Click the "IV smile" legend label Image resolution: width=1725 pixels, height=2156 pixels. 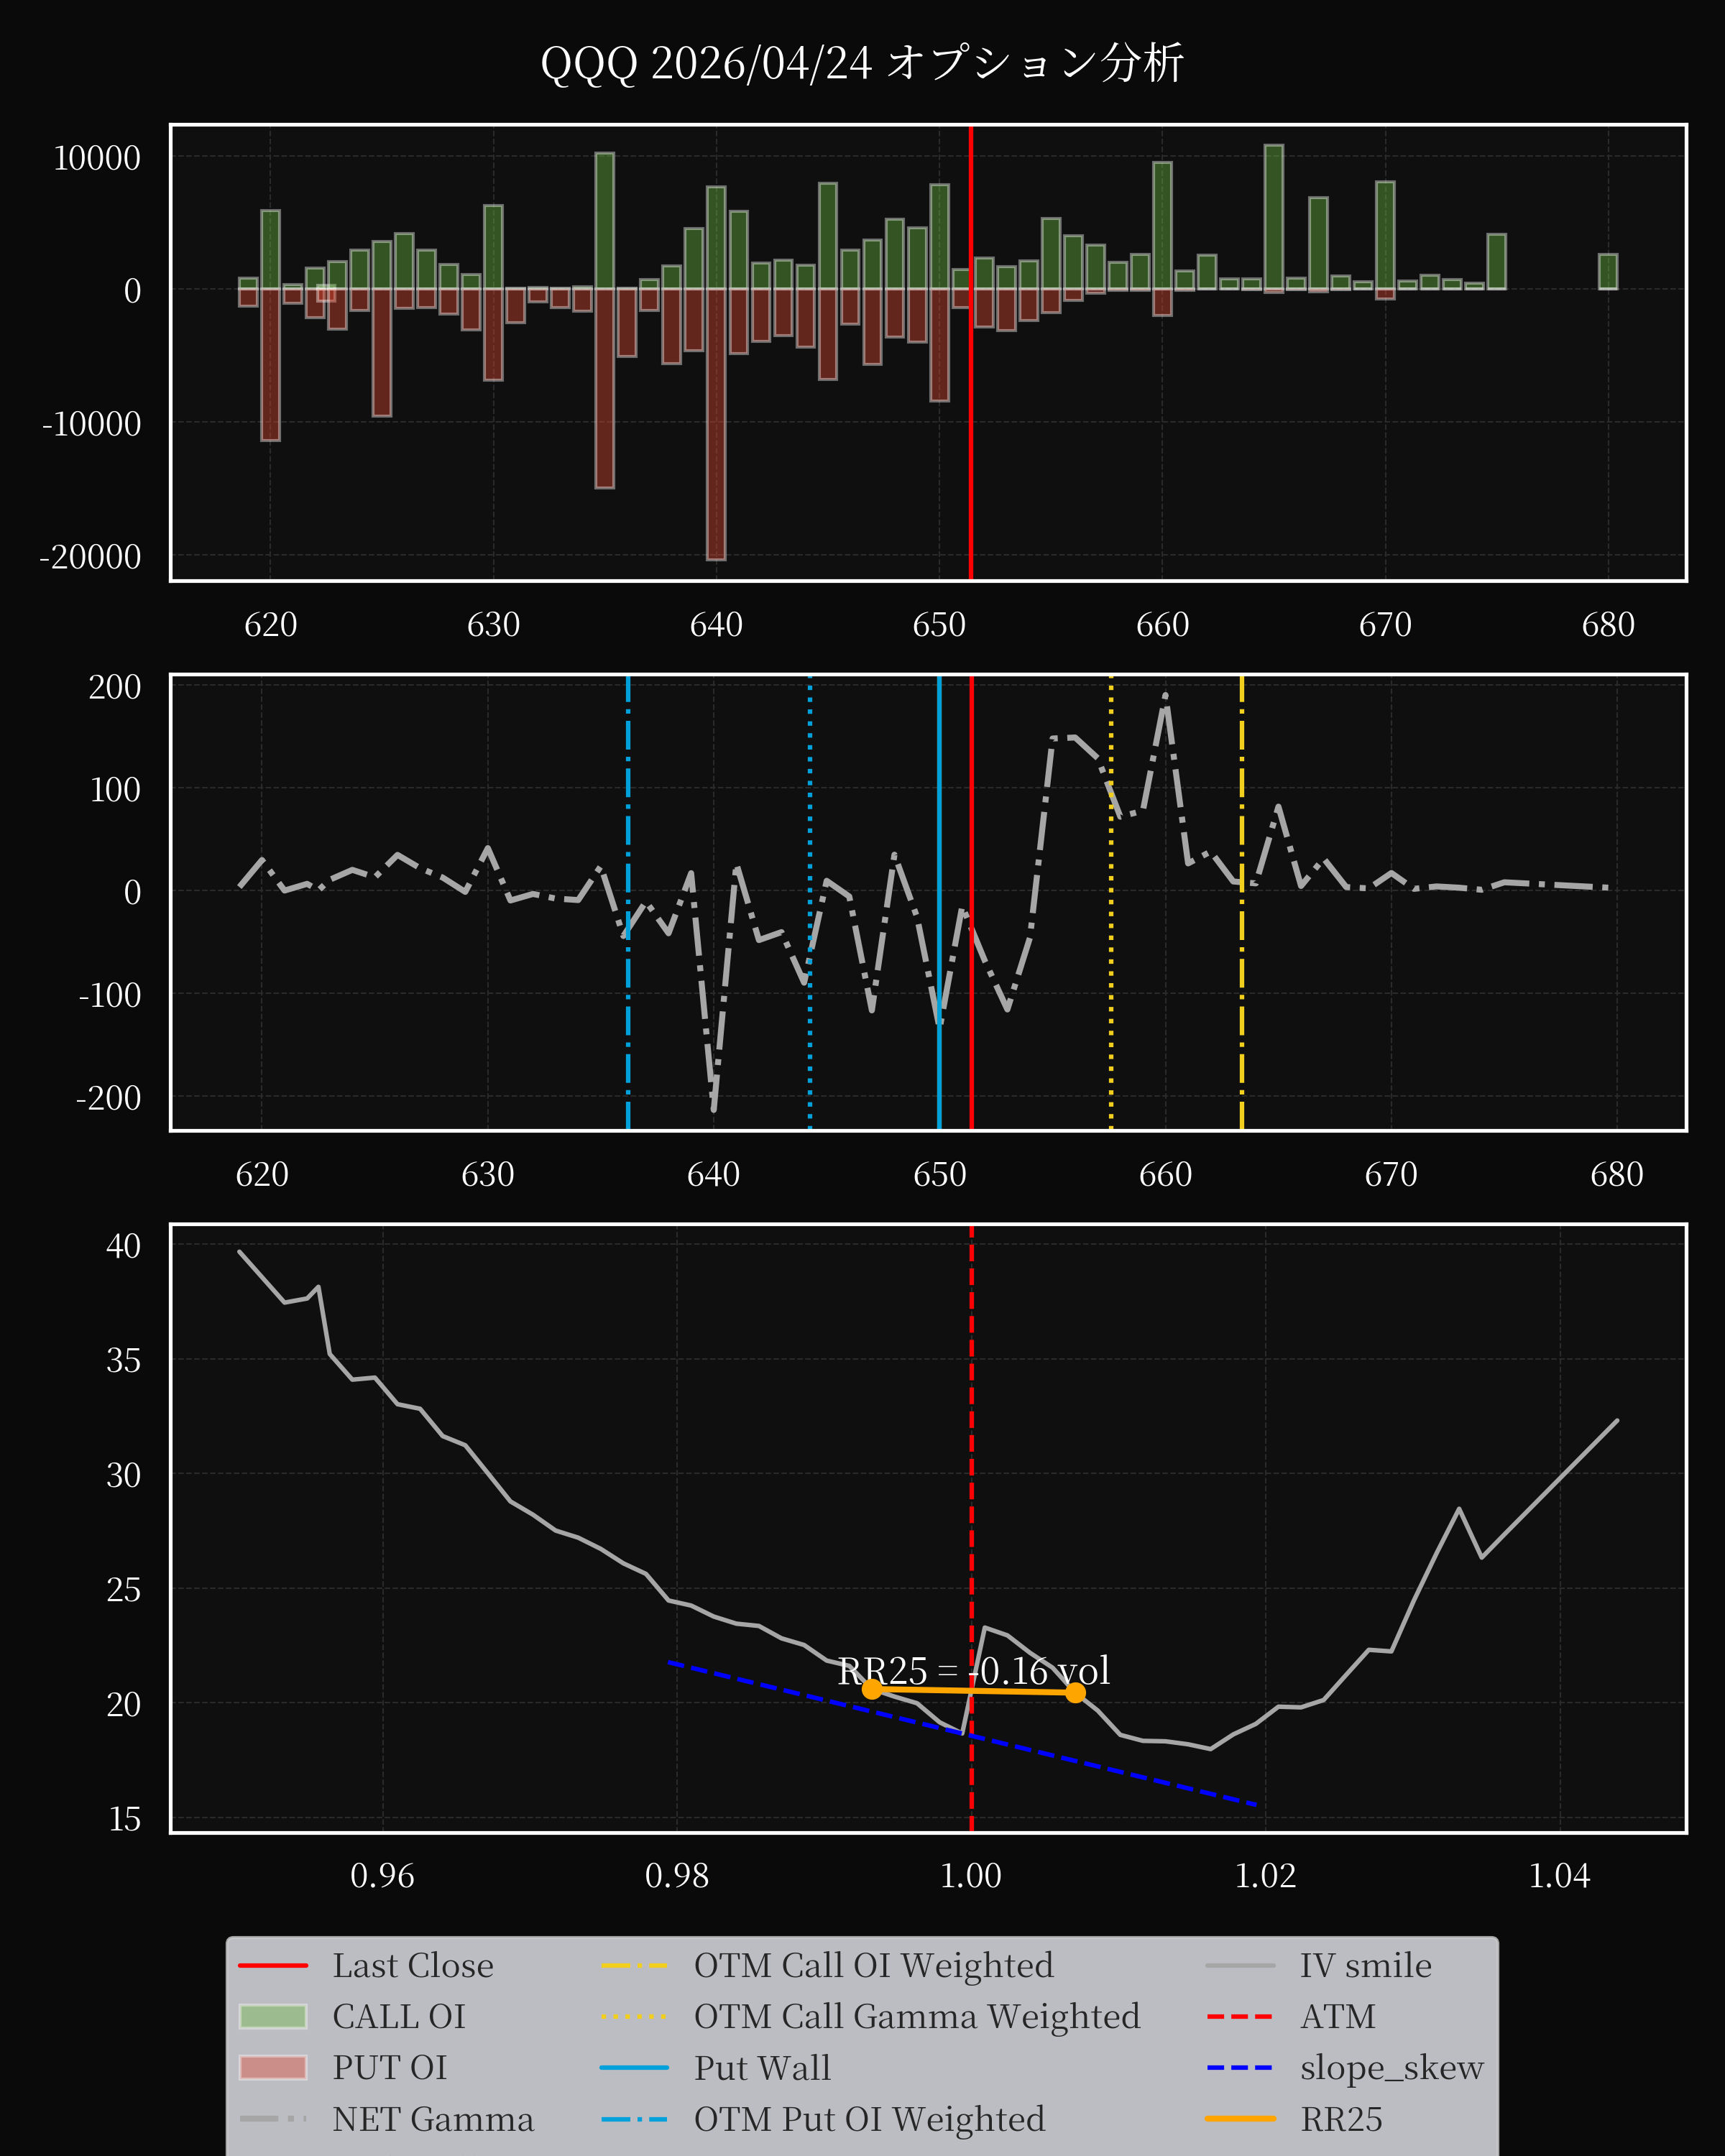tap(1366, 1966)
